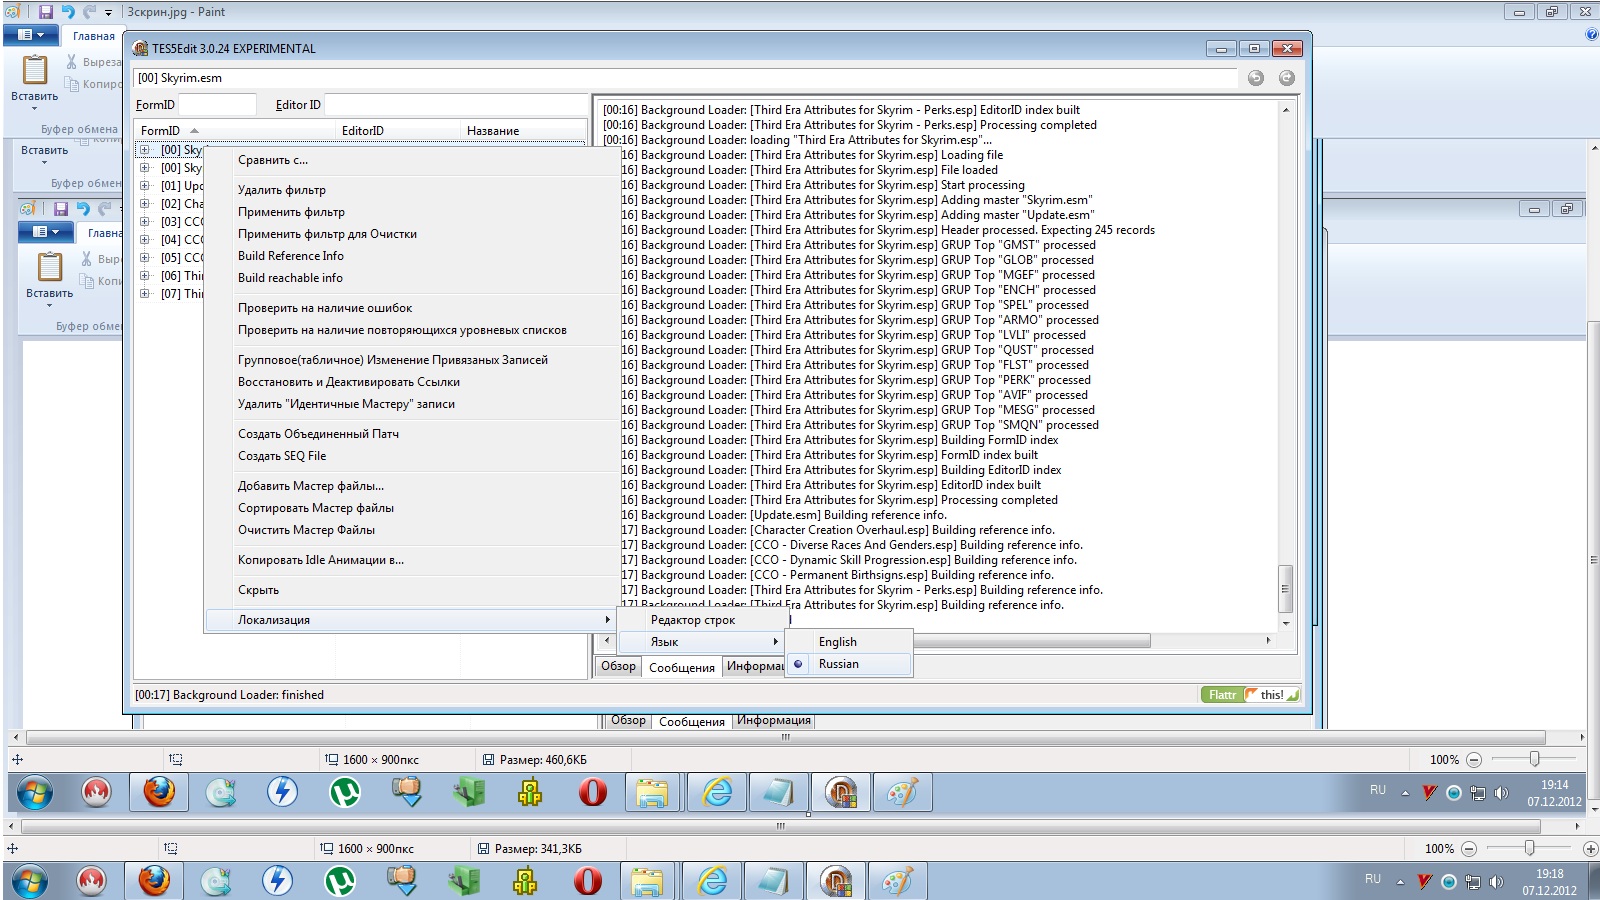Viewport: 1600px width, 900px height.
Task: Open Opera on the 19:18 taskbar
Action: (588, 881)
